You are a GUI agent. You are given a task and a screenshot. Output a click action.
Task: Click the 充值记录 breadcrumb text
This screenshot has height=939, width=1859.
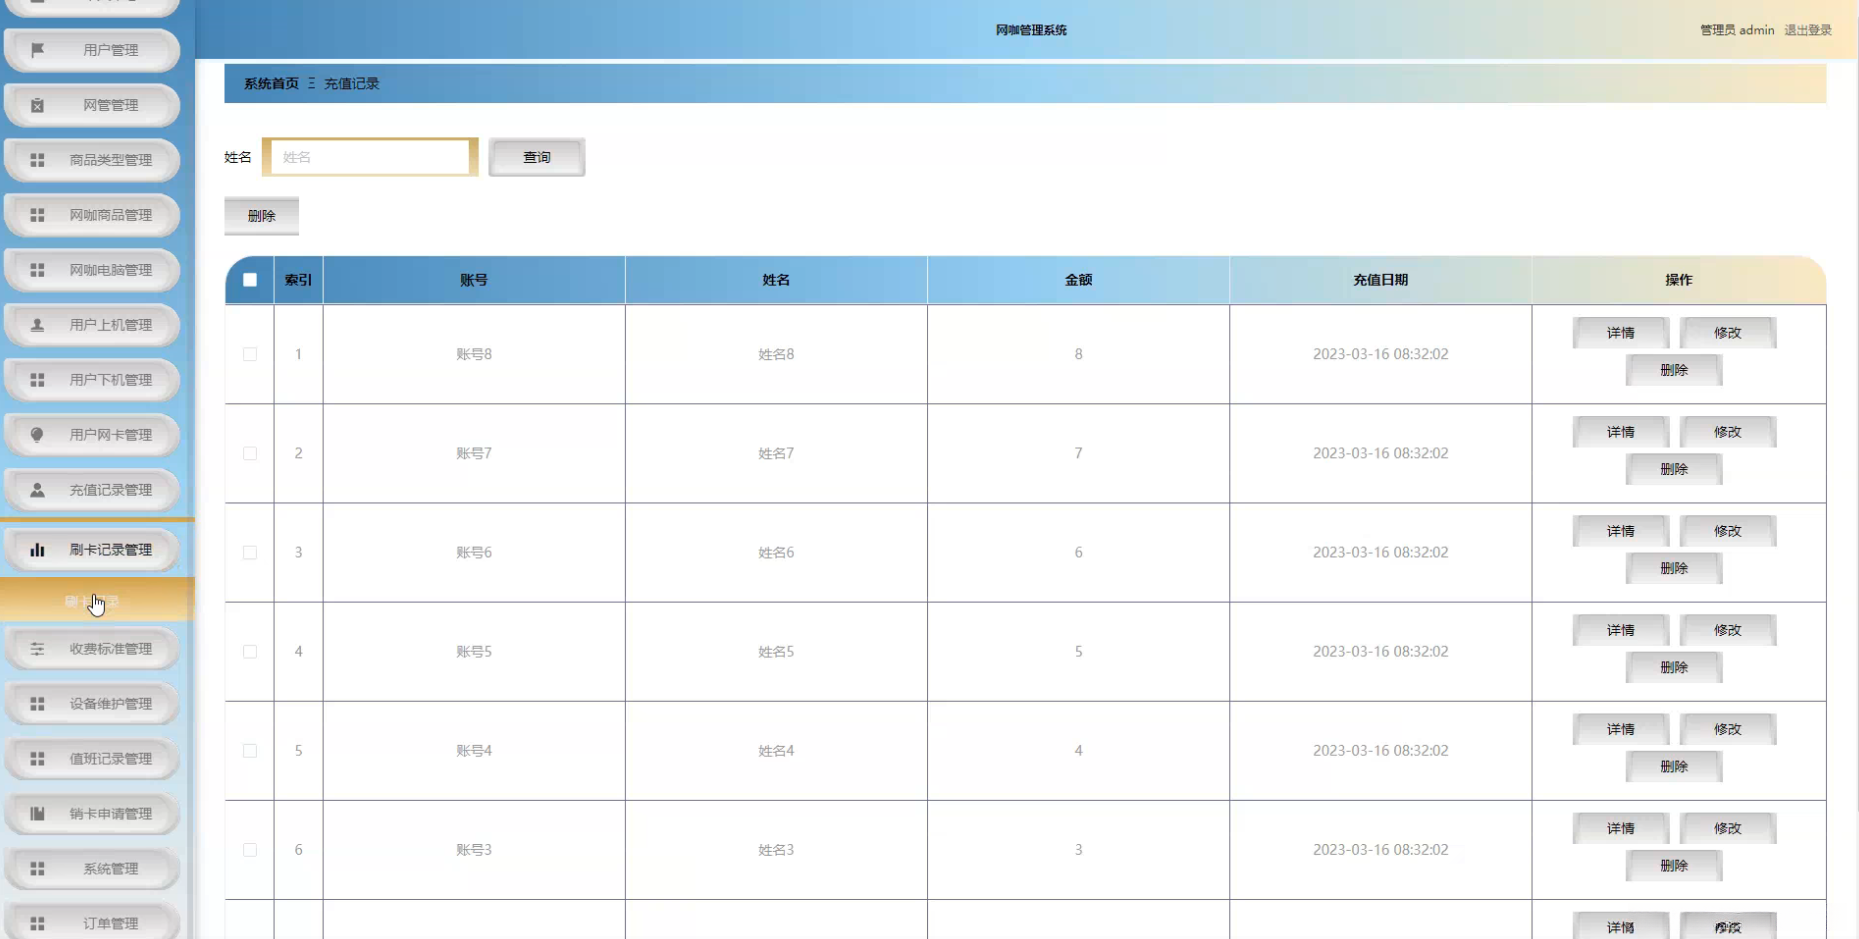(351, 84)
